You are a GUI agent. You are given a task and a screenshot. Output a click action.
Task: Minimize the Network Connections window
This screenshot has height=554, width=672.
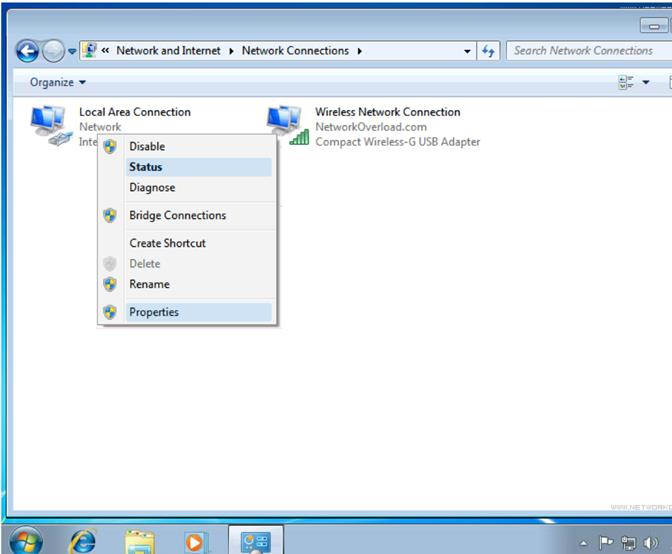pyautogui.click(x=654, y=26)
